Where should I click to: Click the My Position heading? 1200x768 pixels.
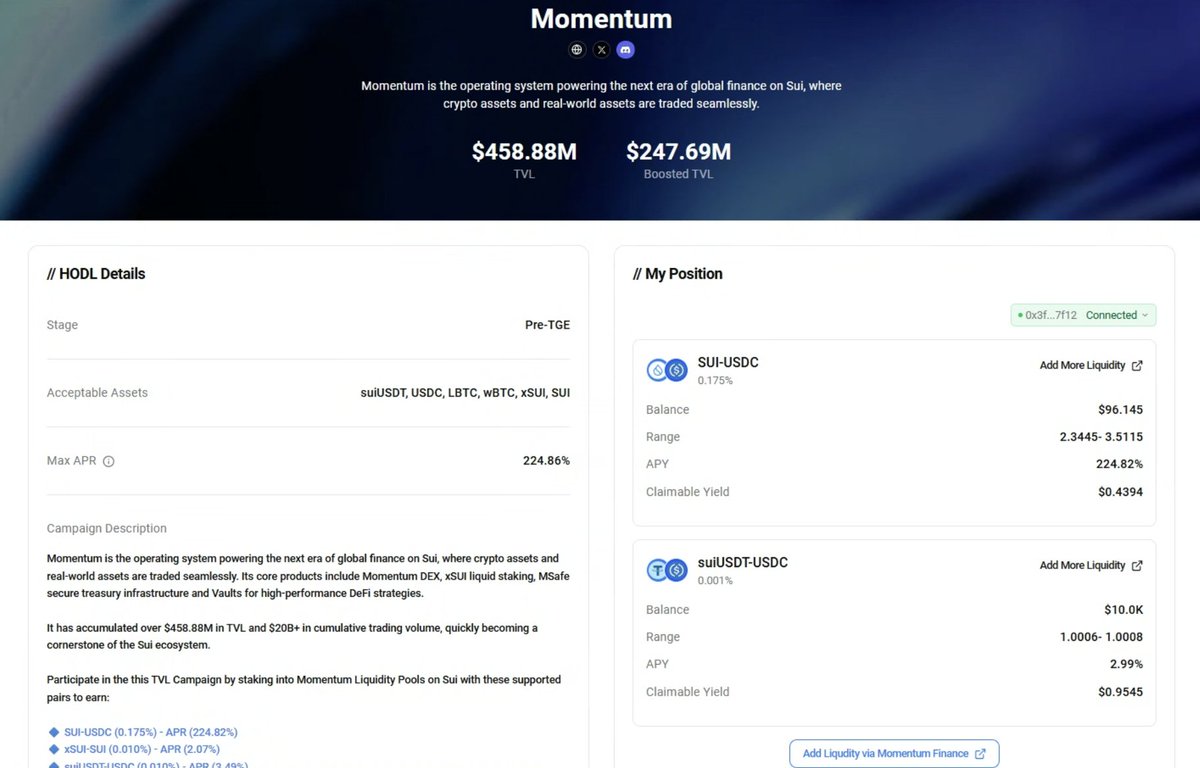[x=678, y=274]
